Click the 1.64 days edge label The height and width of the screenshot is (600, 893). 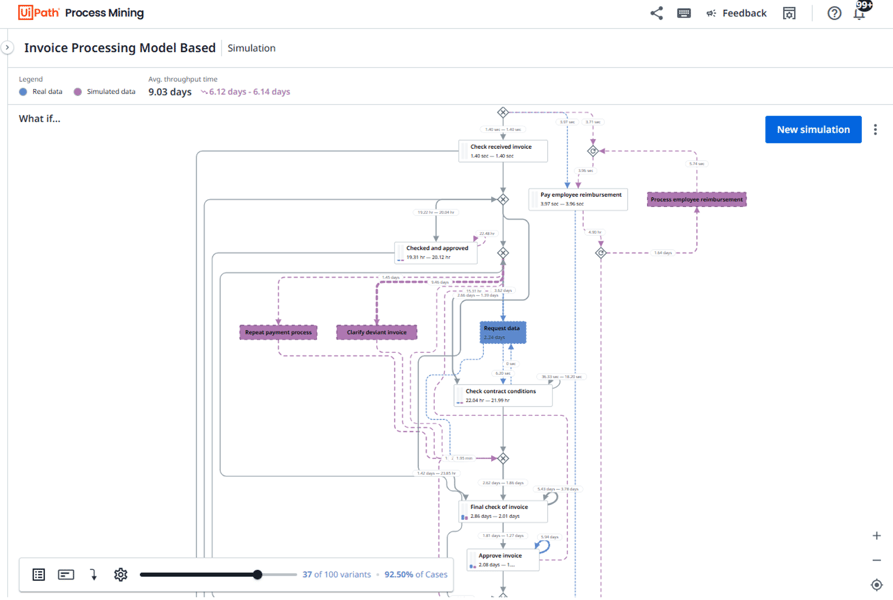pyautogui.click(x=663, y=253)
